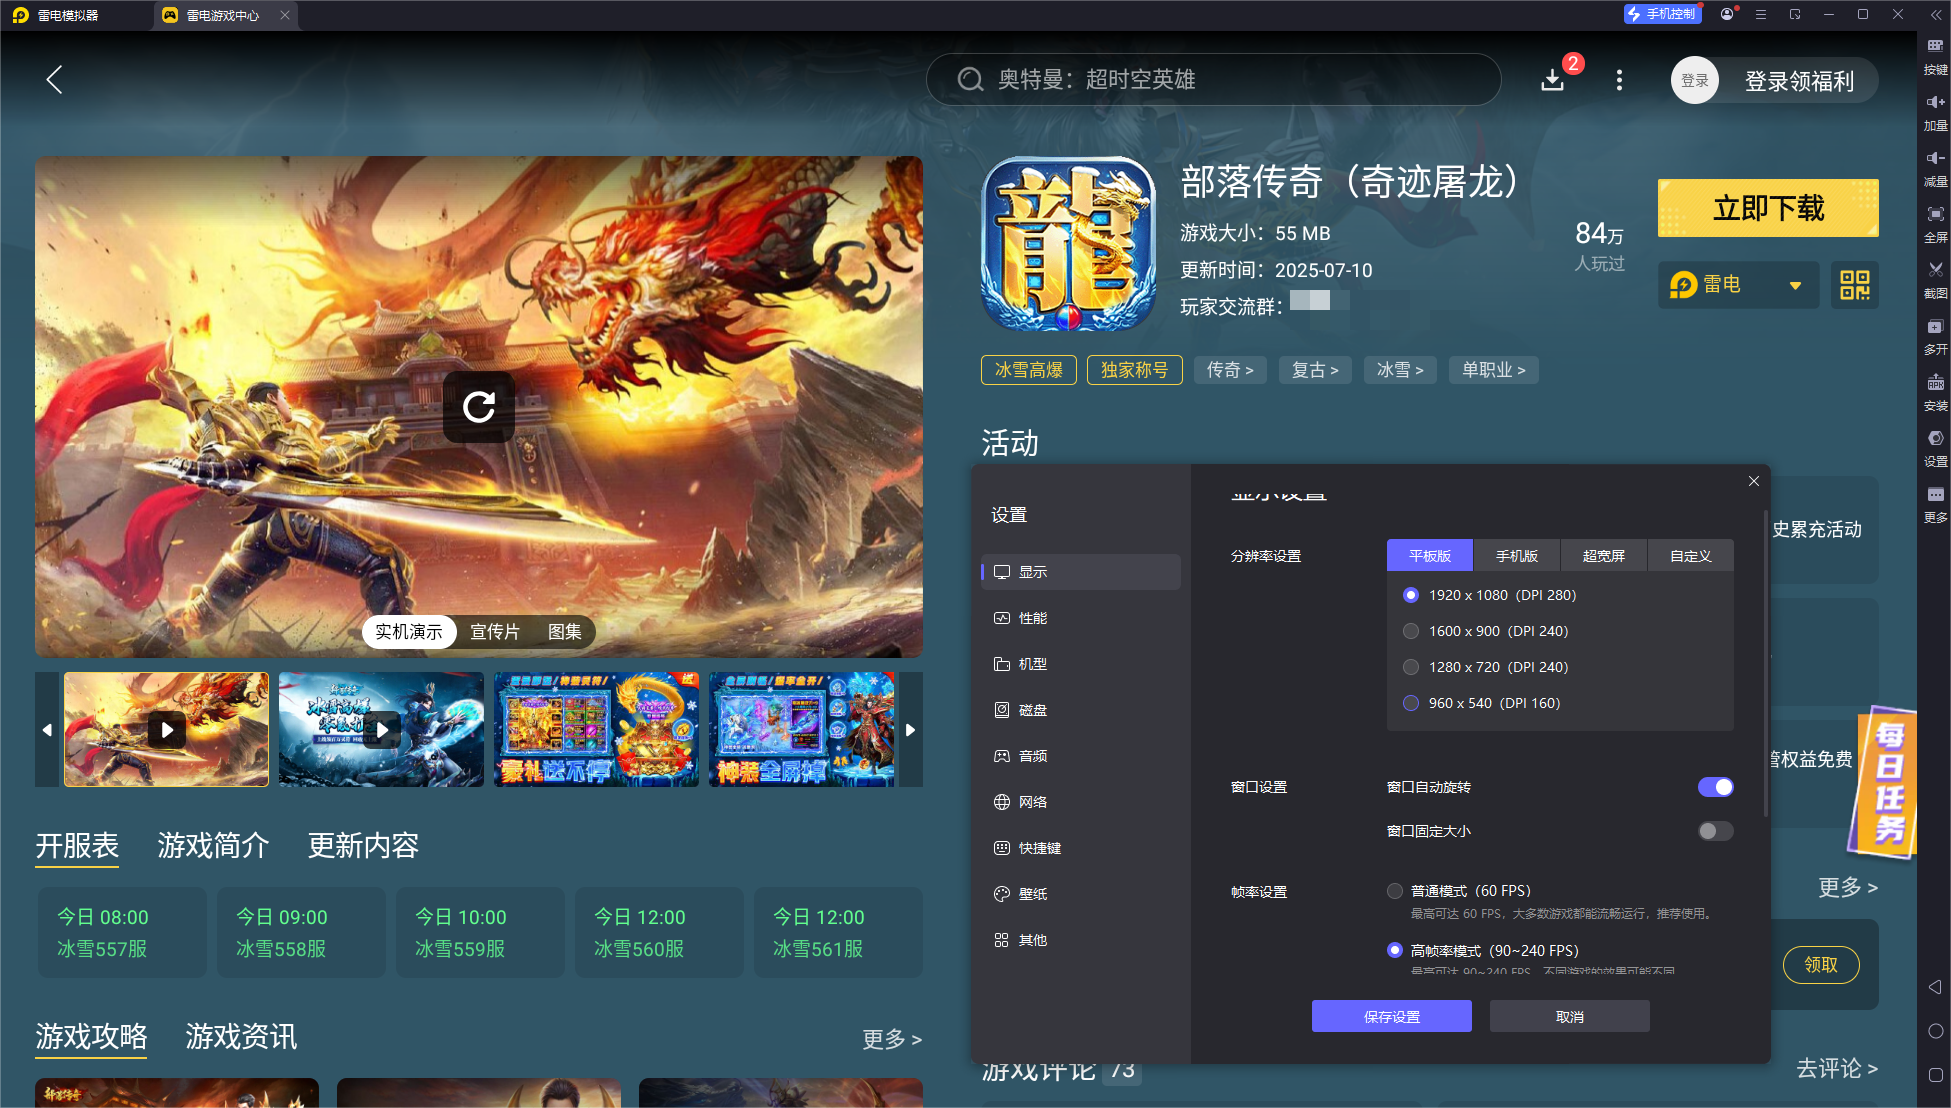The height and width of the screenshot is (1108, 1951).
Task: Click 保存设置 button
Action: coord(1391,1016)
